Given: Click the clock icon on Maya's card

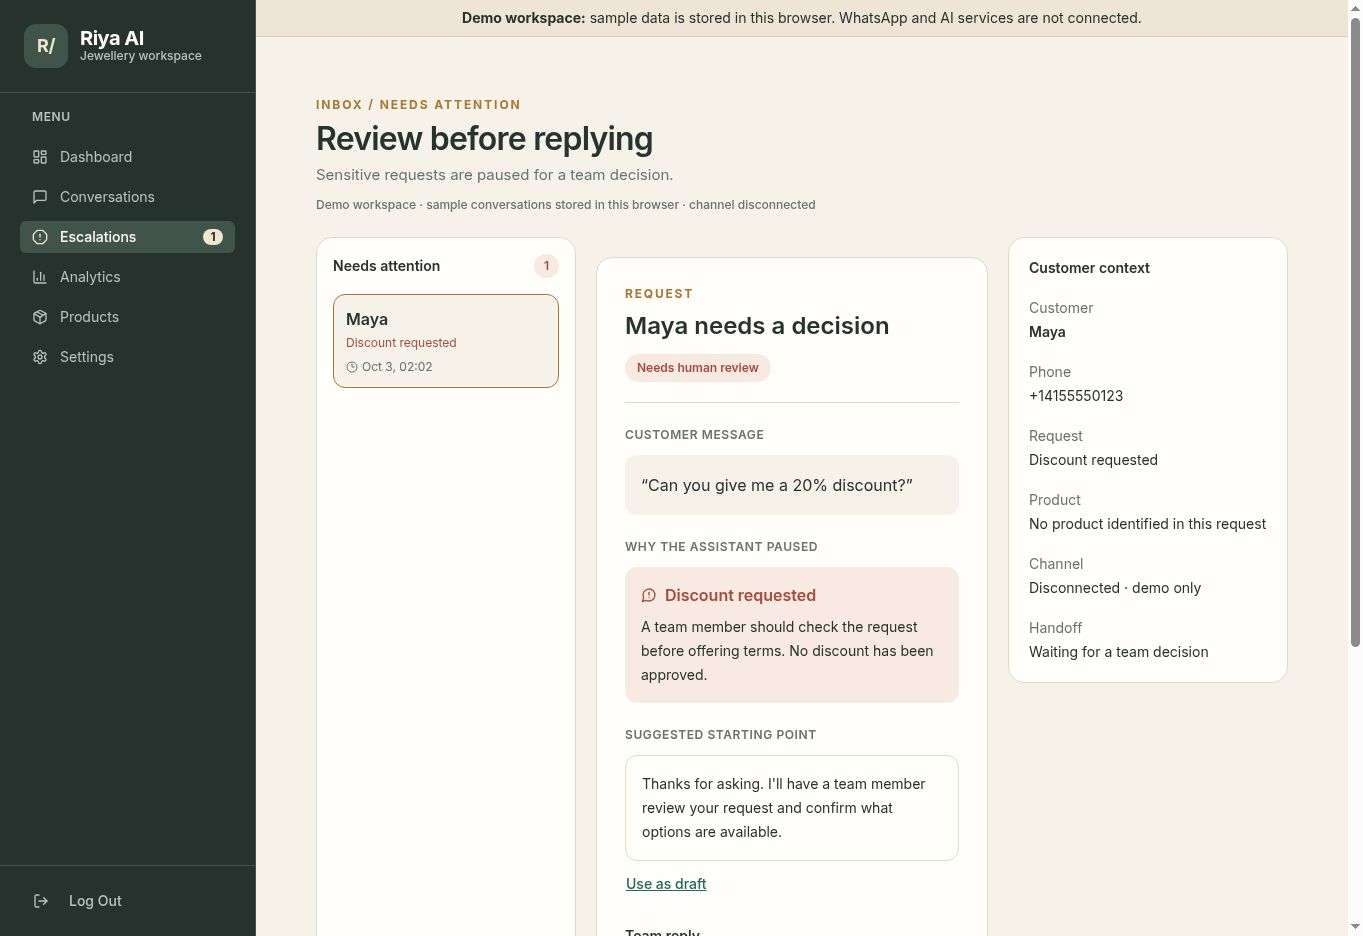Looking at the screenshot, I should click(x=352, y=367).
